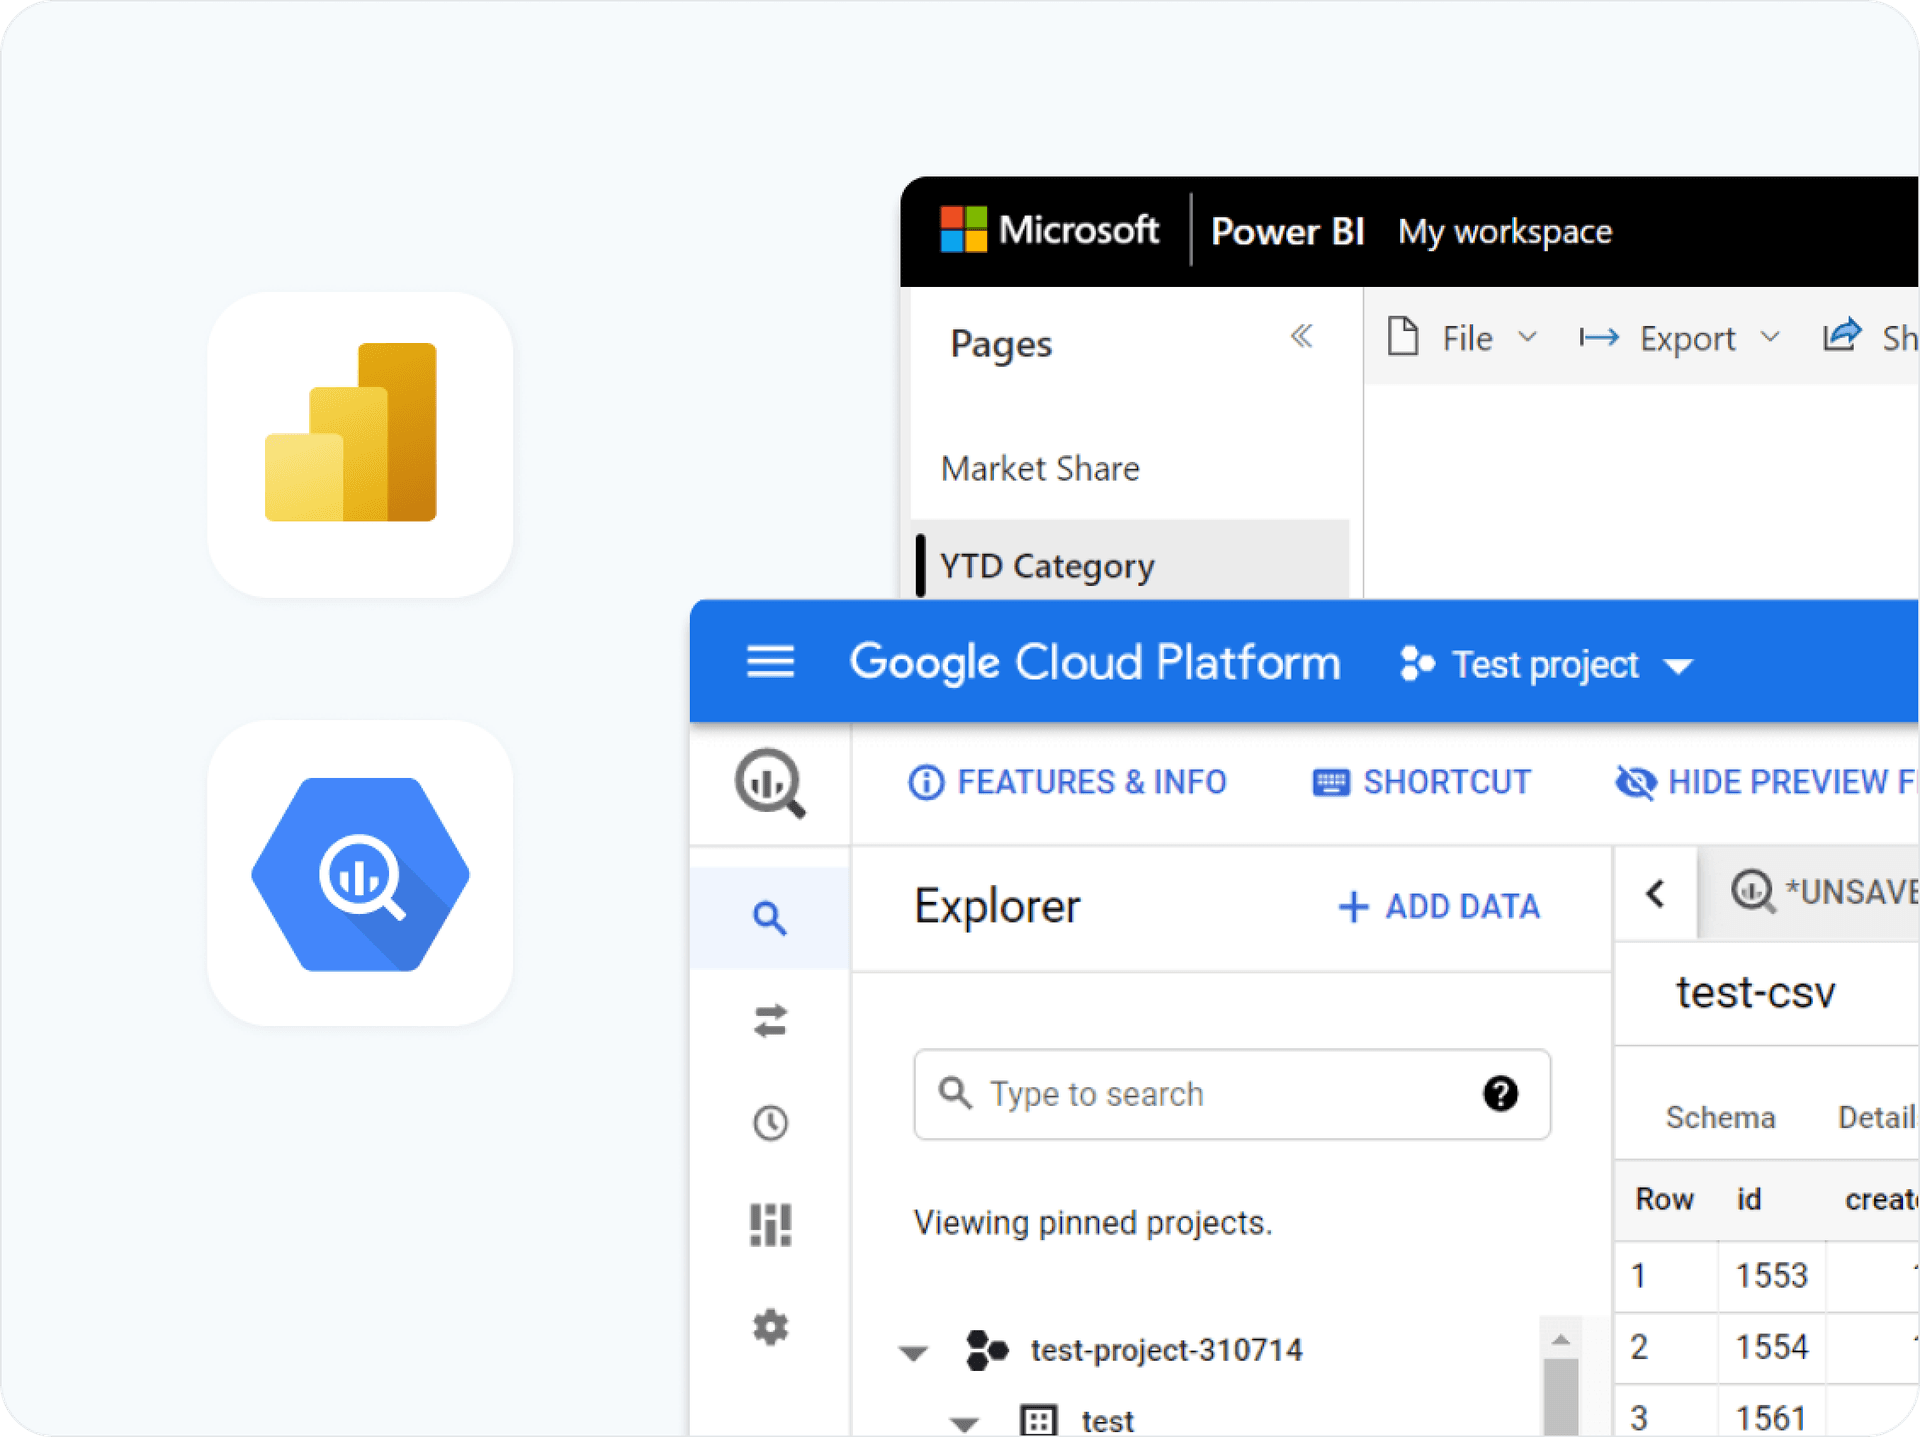Click the ADD DATA button
This screenshot has width=1920, height=1437.
click(1439, 906)
